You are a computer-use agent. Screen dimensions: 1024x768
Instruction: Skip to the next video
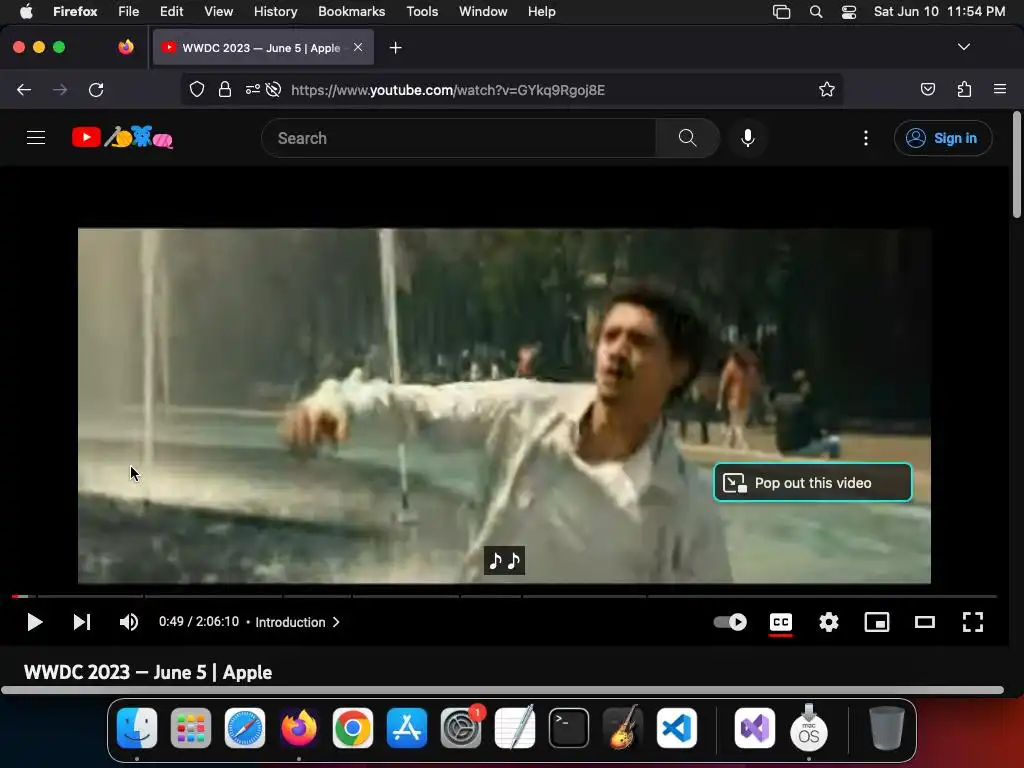coord(82,622)
